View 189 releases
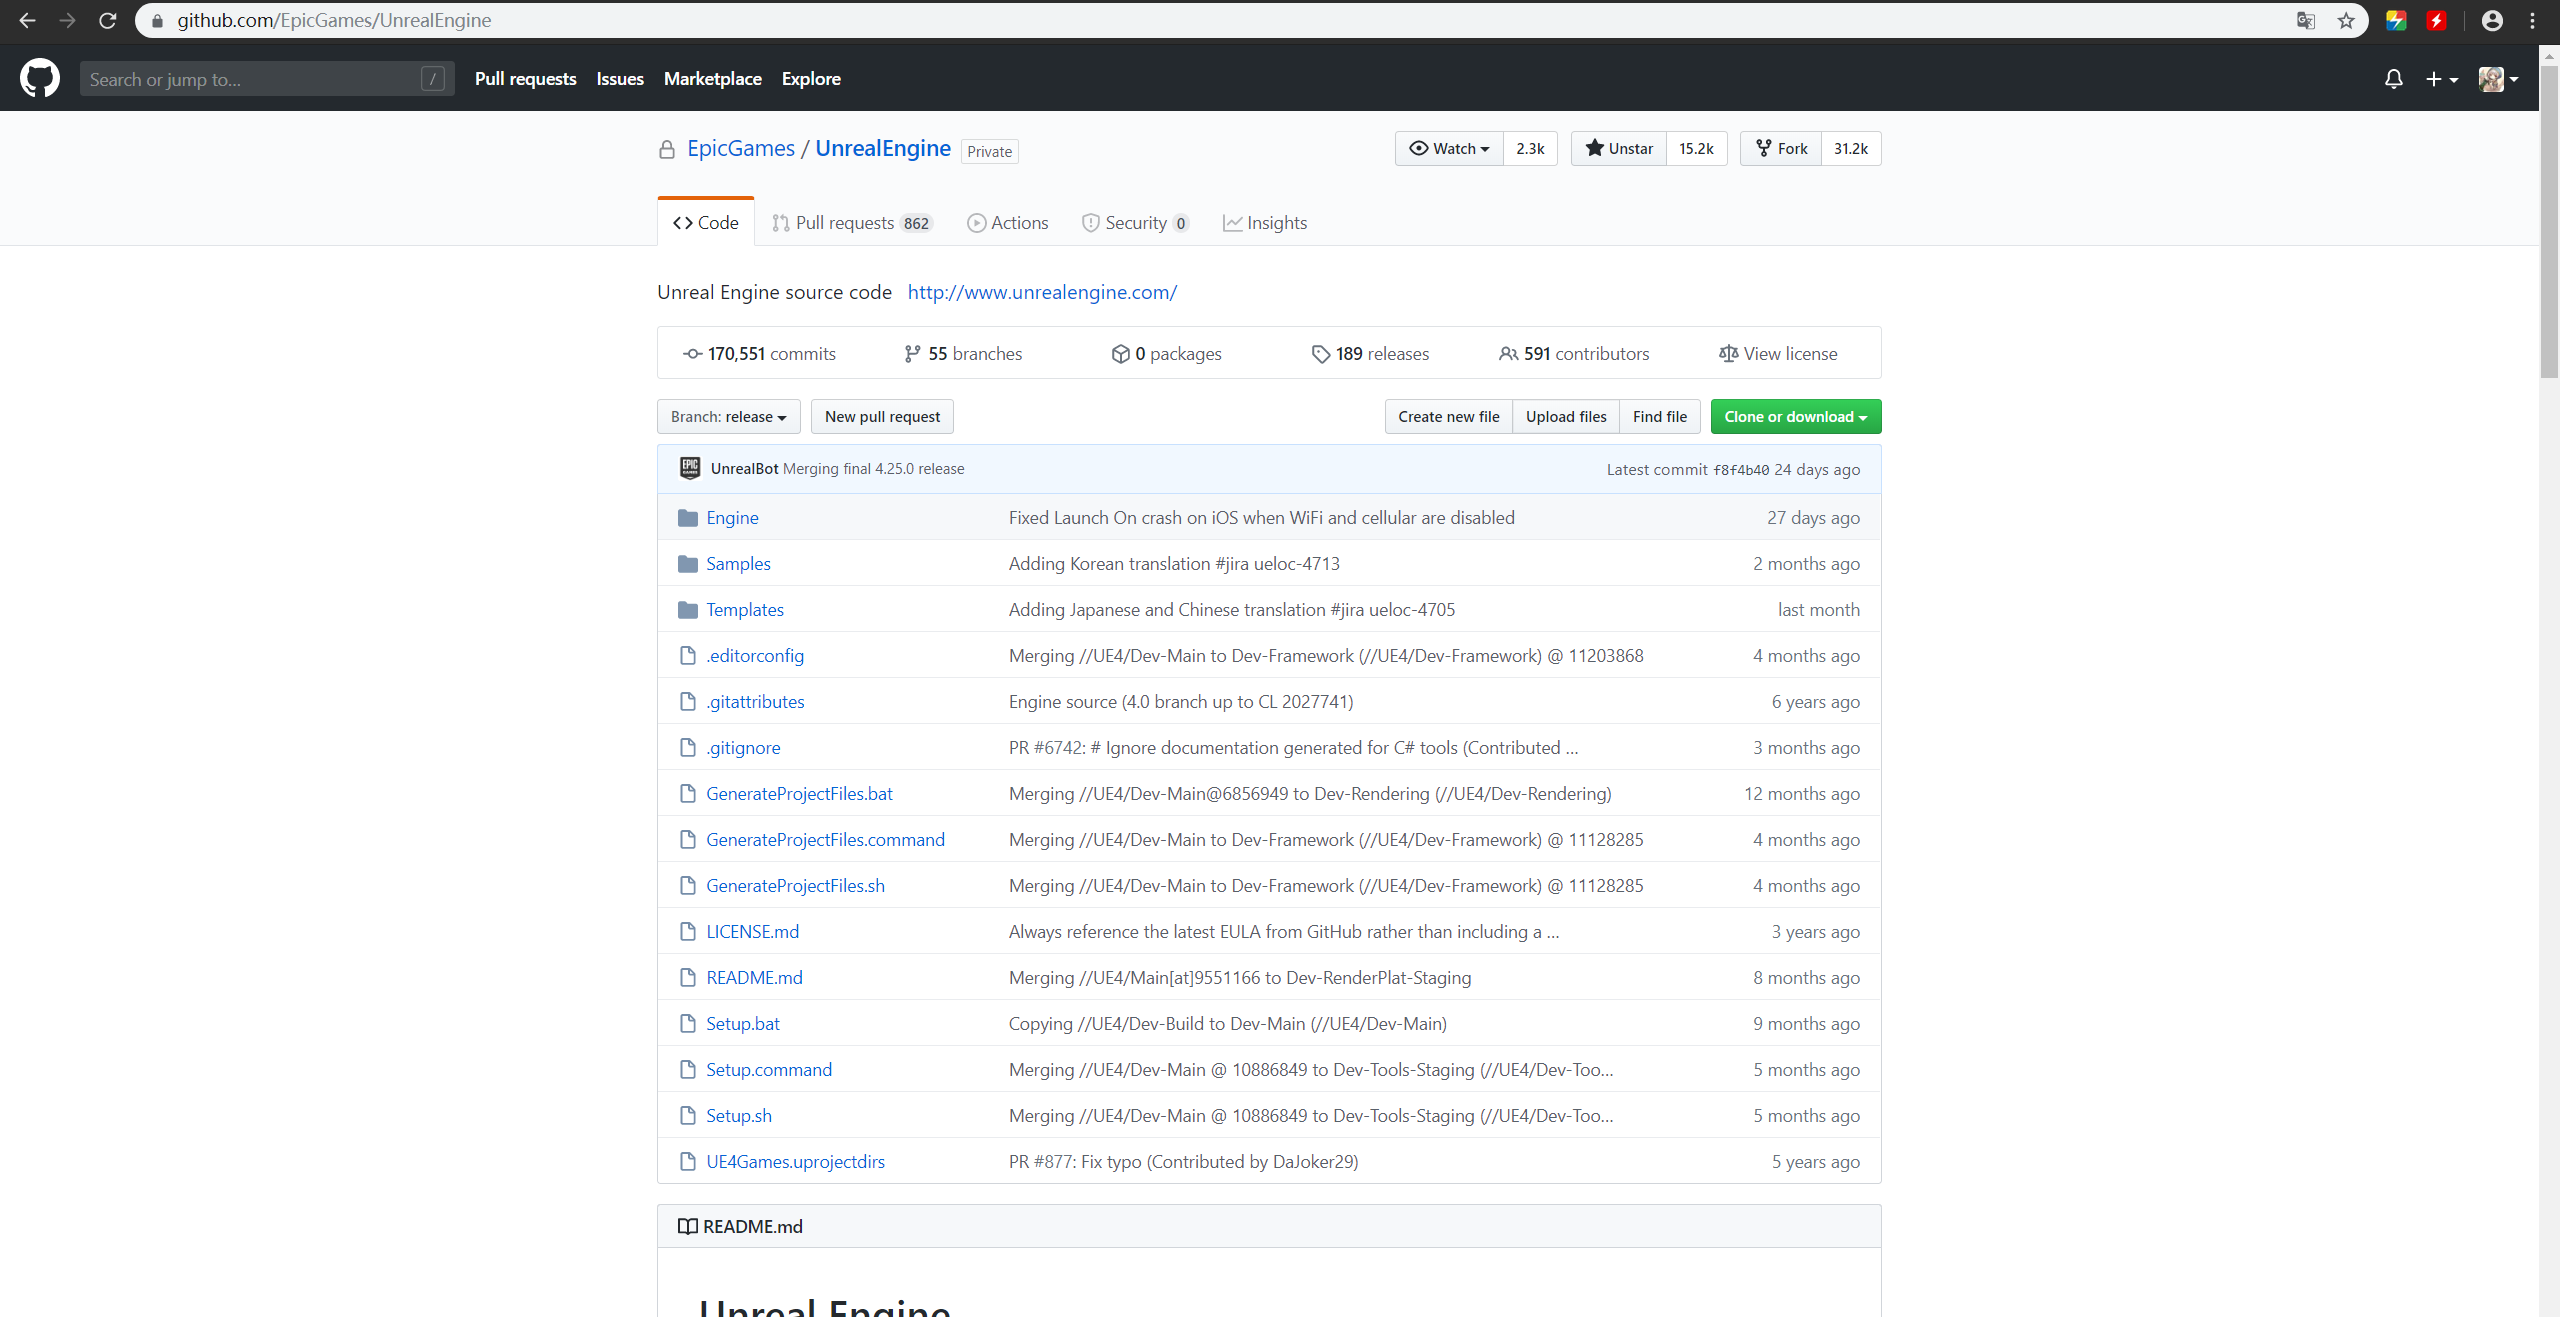The height and width of the screenshot is (1317, 2560). (1371, 354)
